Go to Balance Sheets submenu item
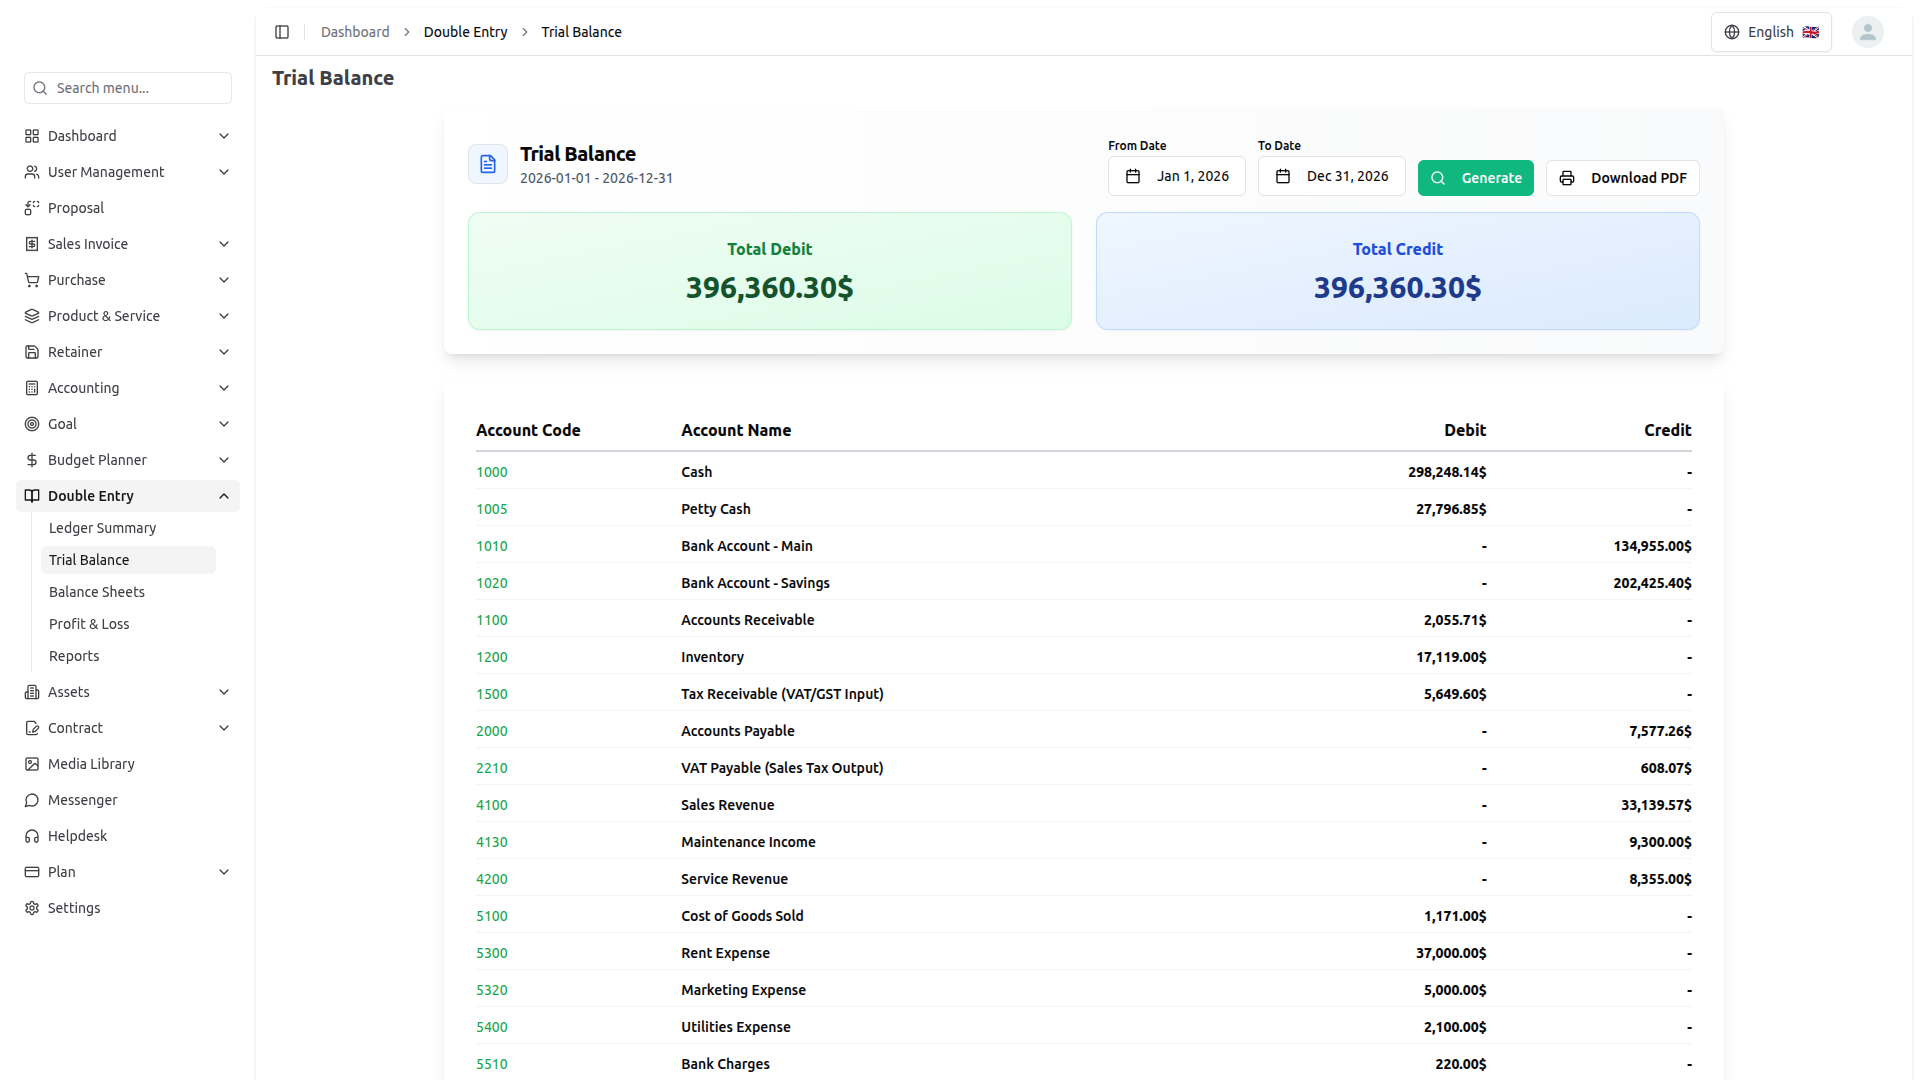Image resolution: width=1920 pixels, height=1080 pixels. [97, 592]
